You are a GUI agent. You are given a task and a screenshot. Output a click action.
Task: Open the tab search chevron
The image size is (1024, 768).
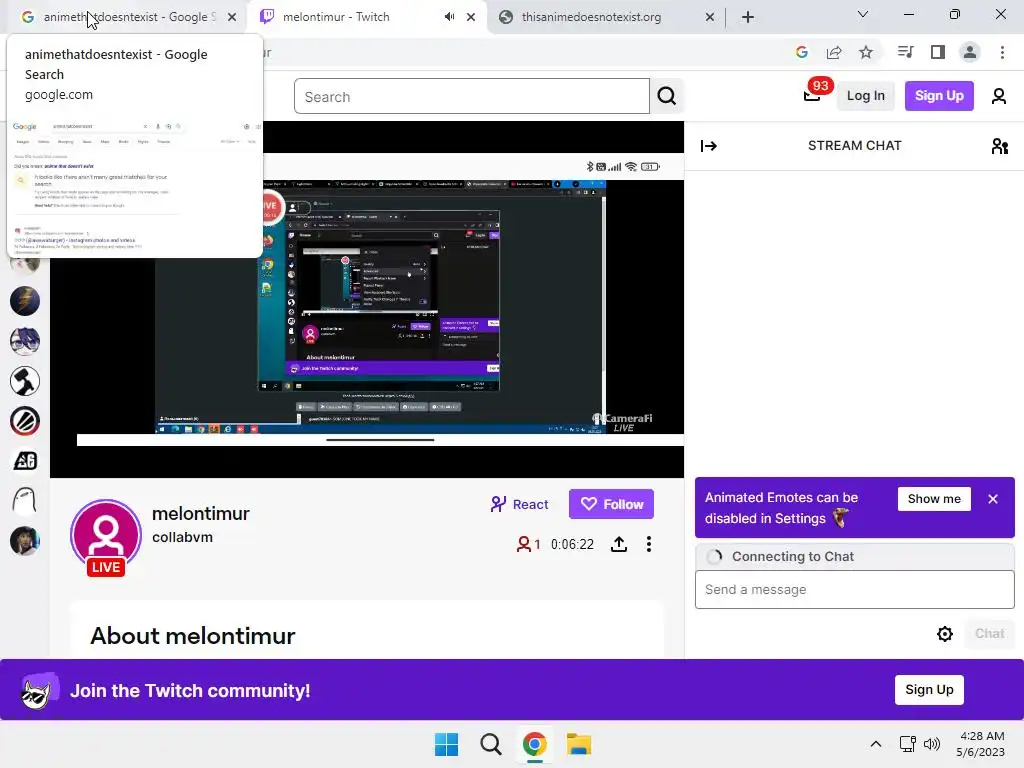[863, 14]
